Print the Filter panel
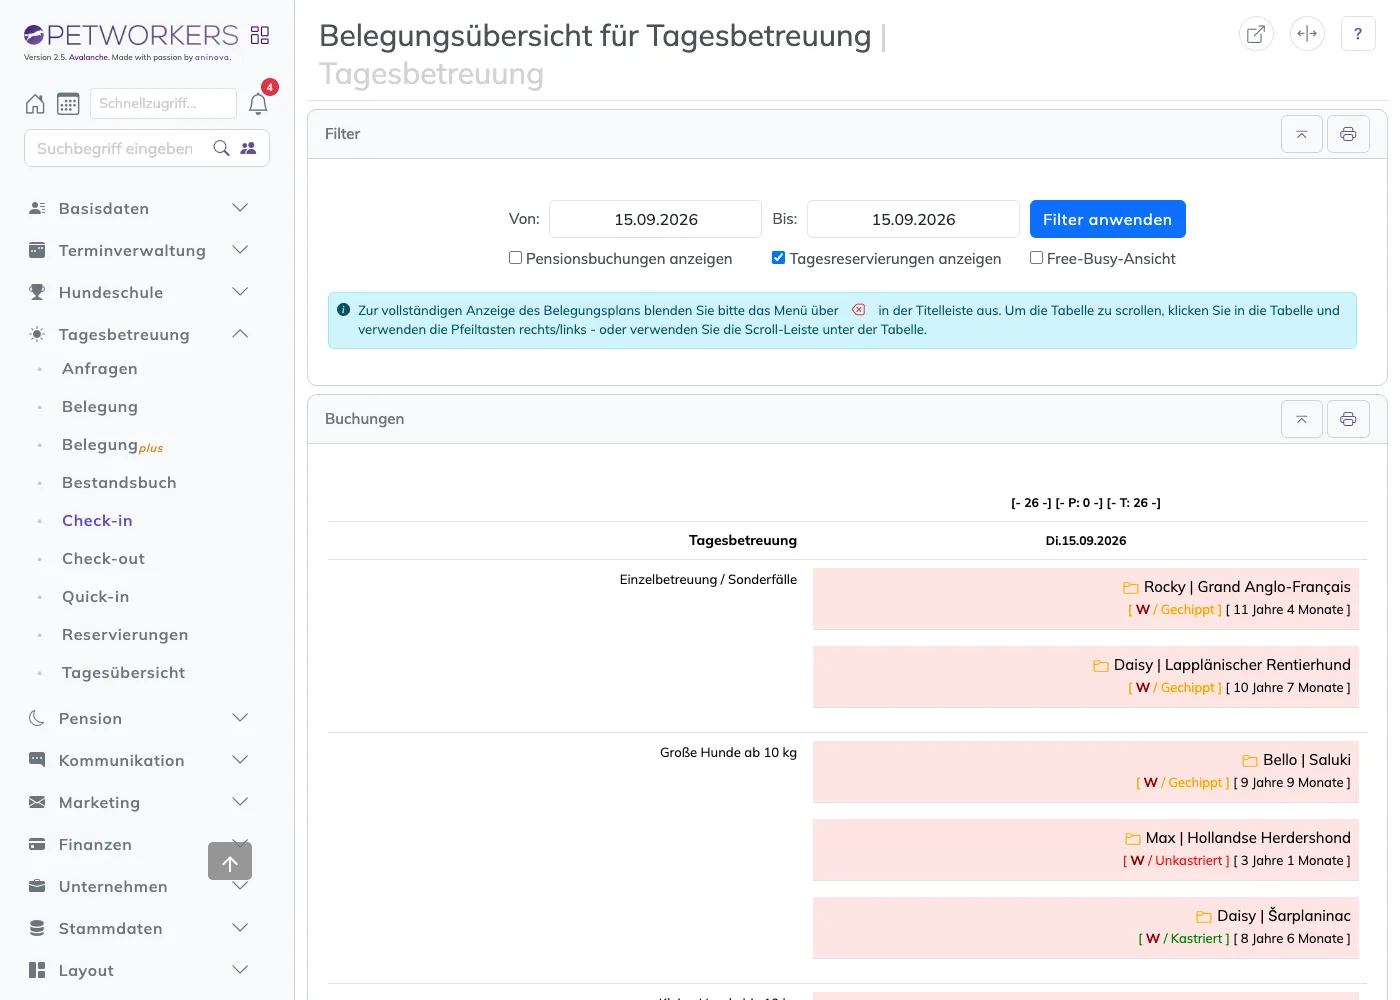 [x=1348, y=134]
